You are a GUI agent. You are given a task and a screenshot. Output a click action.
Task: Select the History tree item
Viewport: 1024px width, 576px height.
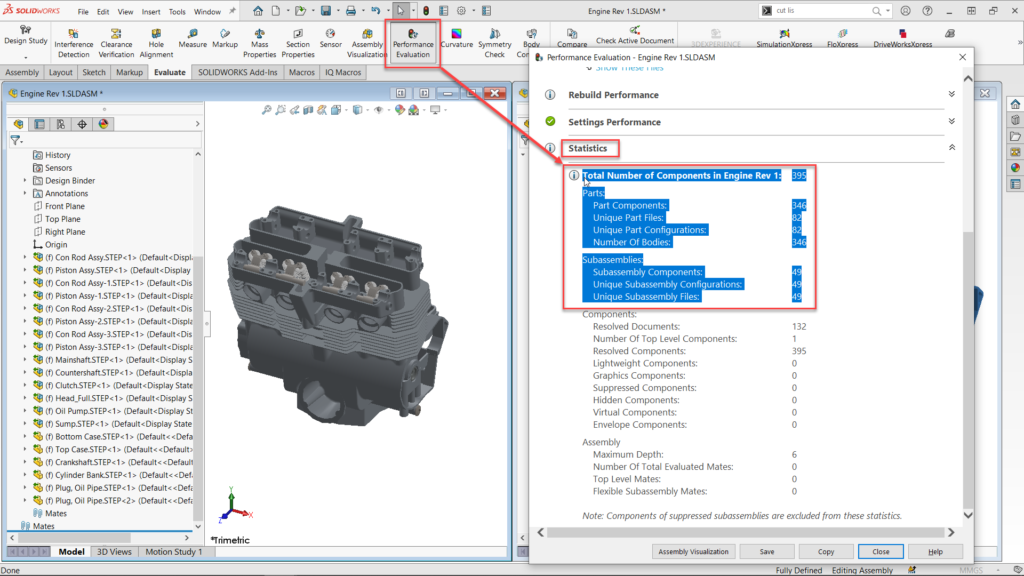(57, 155)
